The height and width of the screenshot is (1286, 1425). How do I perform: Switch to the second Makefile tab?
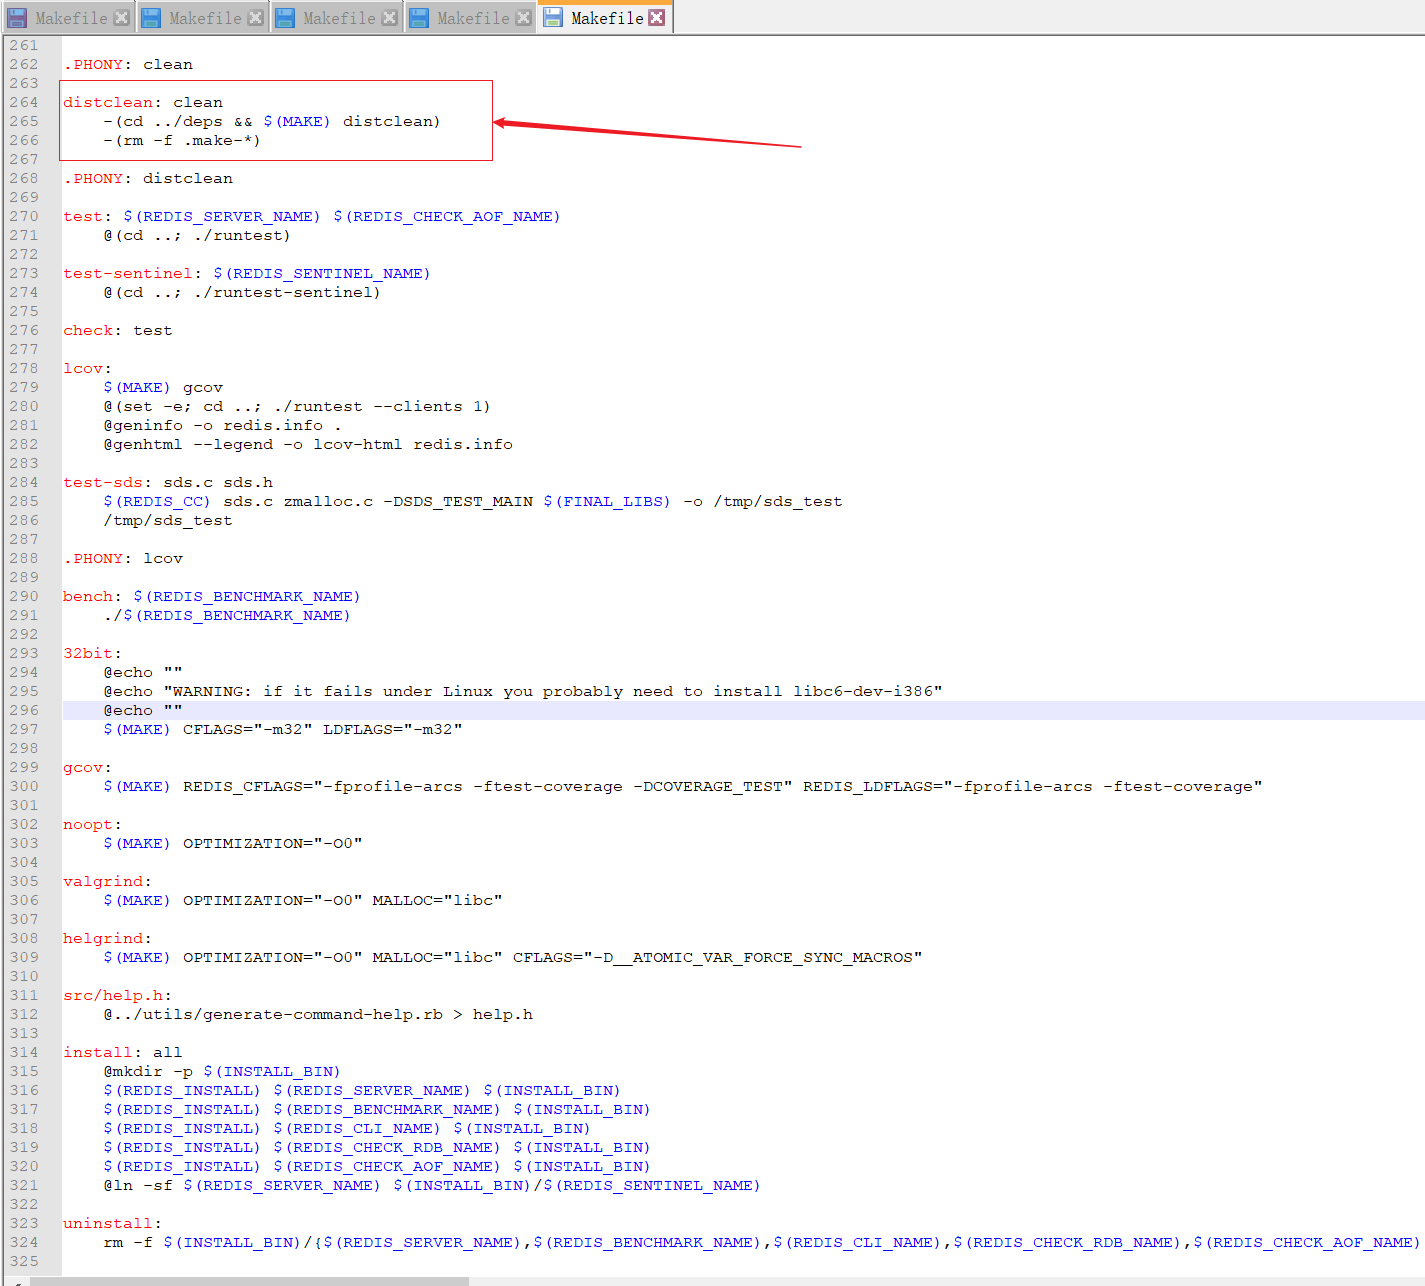[x=202, y=16]
